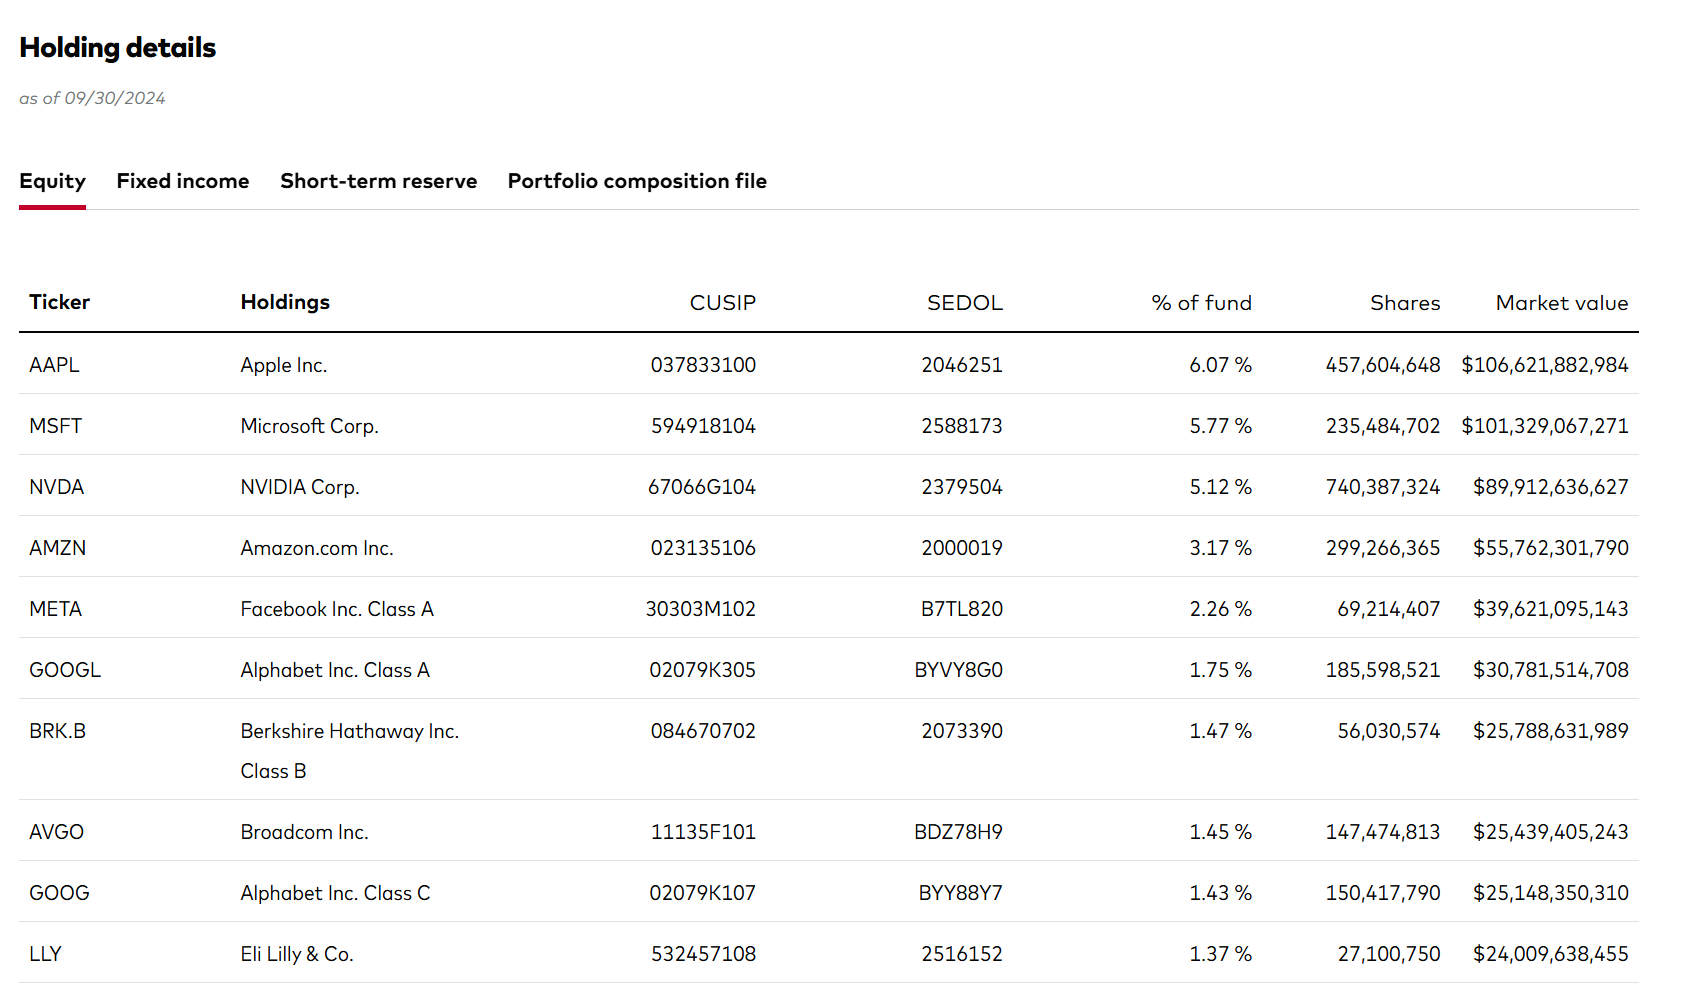The width and height of the screenshot is (1693, 993).
Task: Click SEDOL 2000019 in Amazon row
Action: tap(962, 548)
